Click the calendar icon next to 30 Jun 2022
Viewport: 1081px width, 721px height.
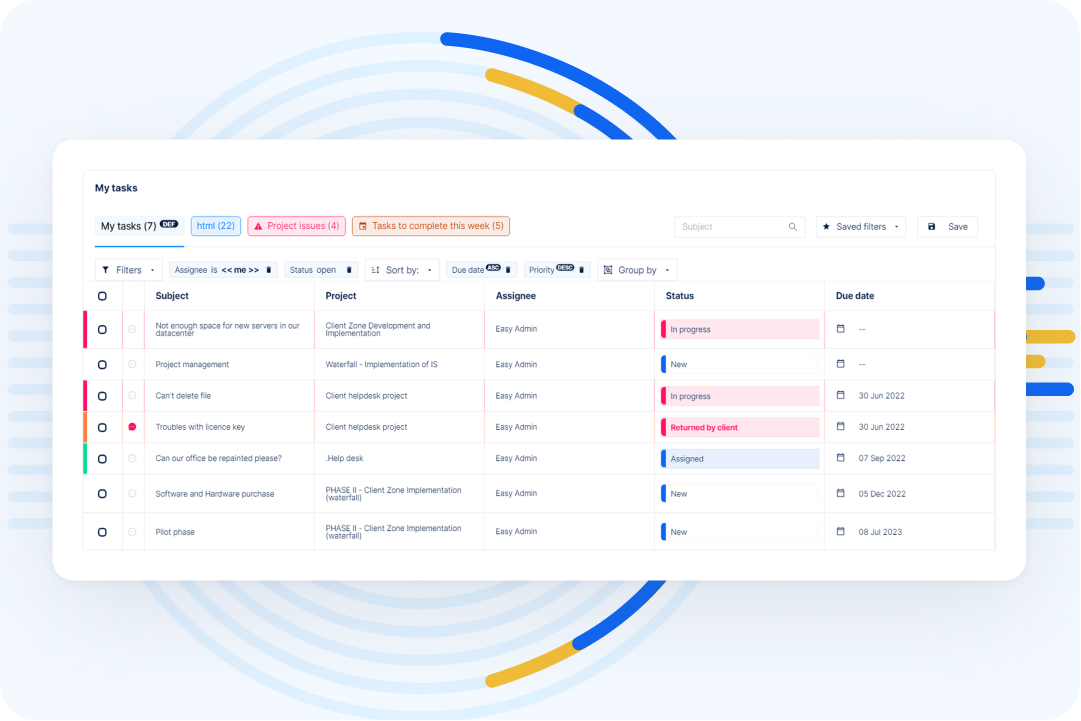(x=840, y=395)
